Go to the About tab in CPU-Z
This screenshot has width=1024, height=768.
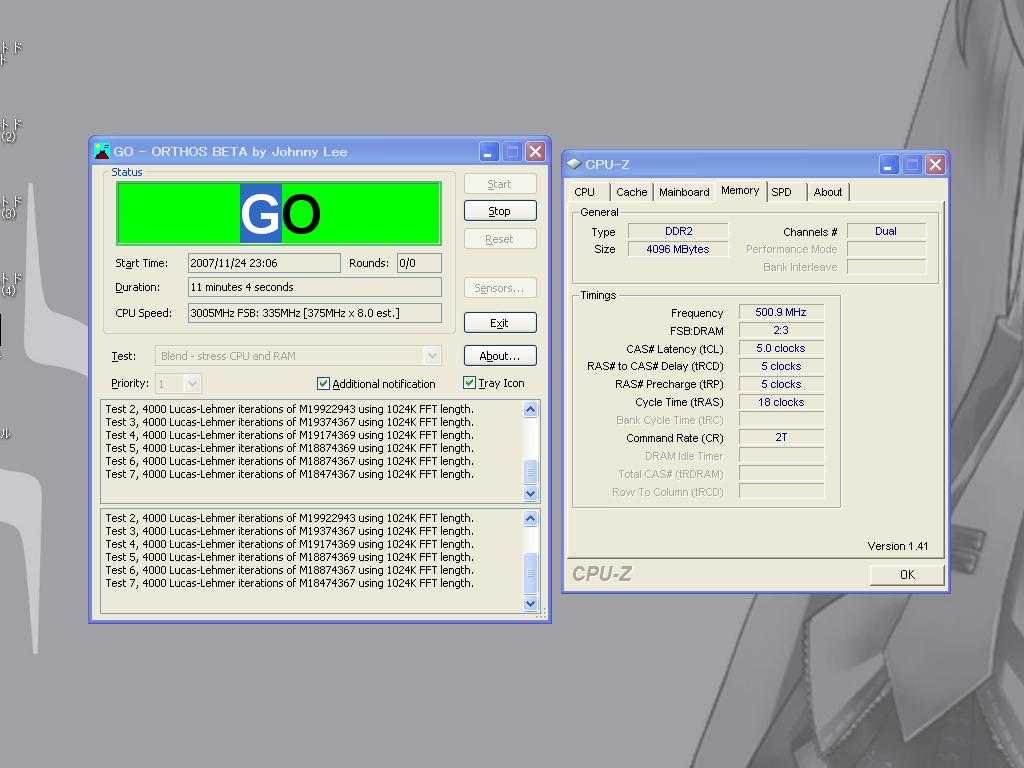(x=827, y=192)
